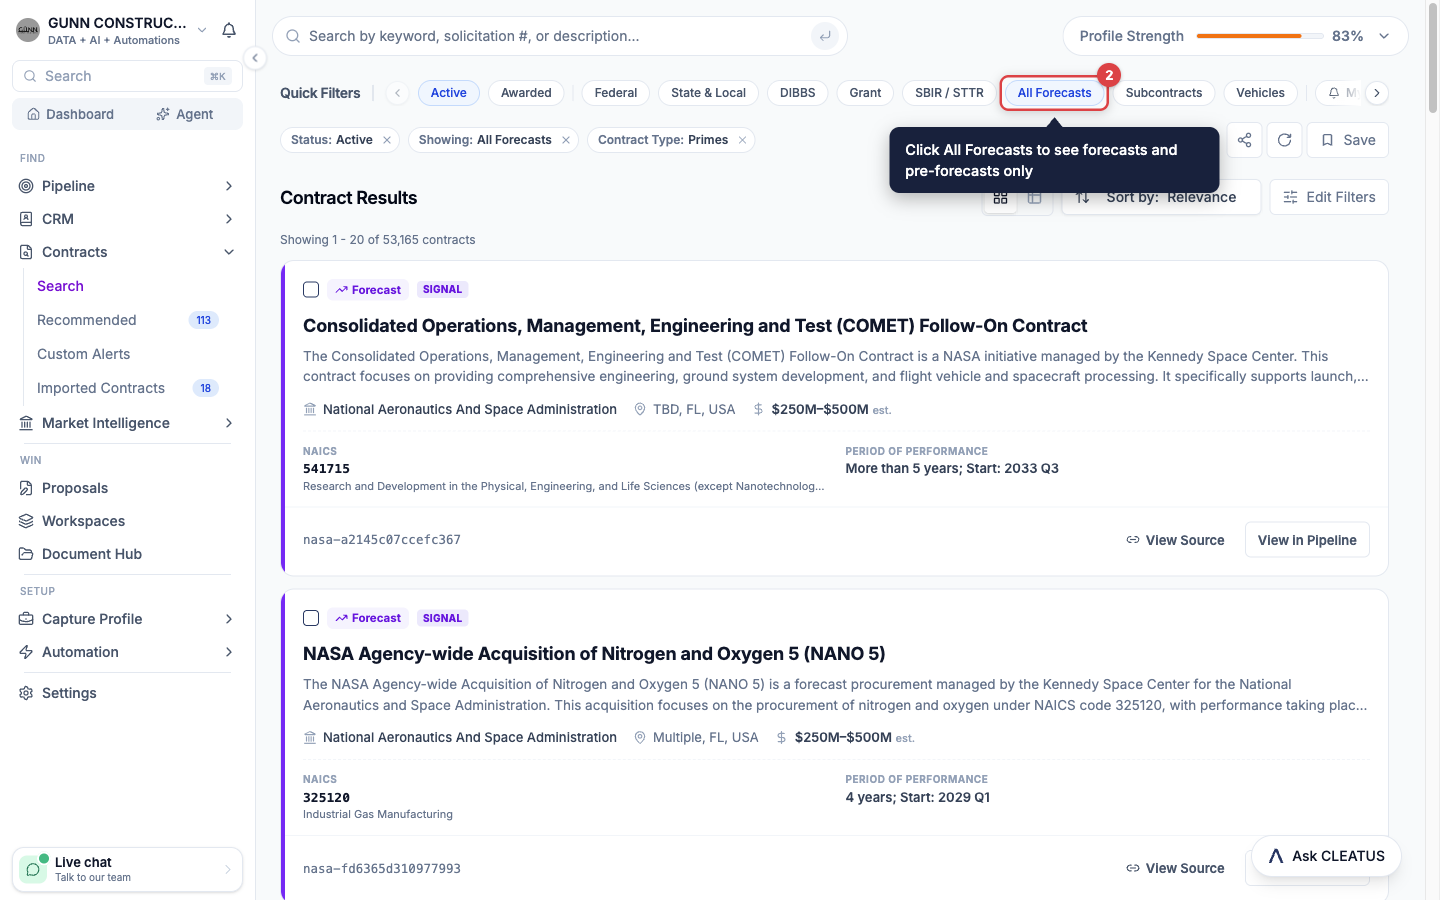Image resolution: width=1440 pixels, height=900 pixels.
Task: Remove the Contract Type: Primes filter chip
Action: pyautogui.click(x=743, y=140)
